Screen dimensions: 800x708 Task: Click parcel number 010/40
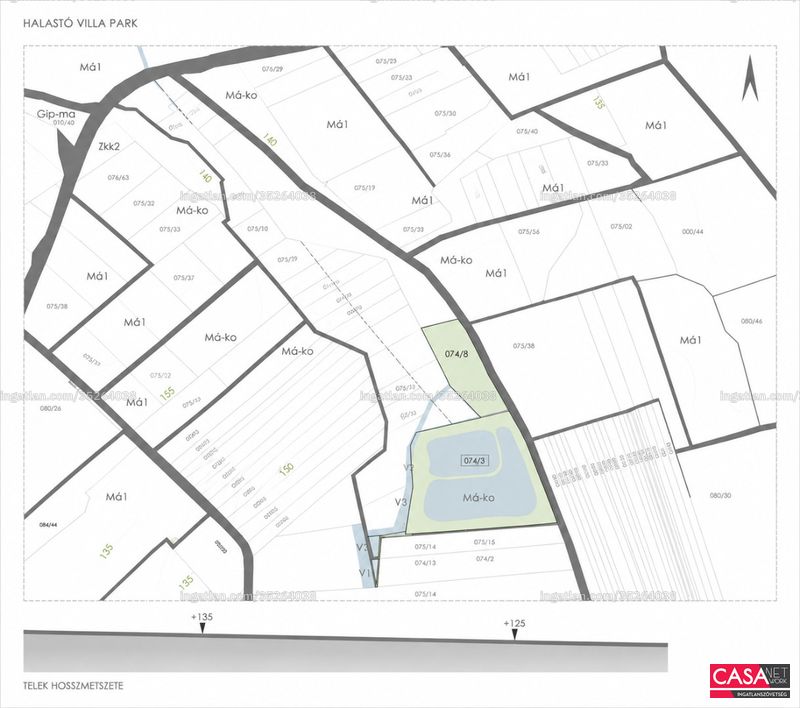pyautogui.click(x=64, y=122)
